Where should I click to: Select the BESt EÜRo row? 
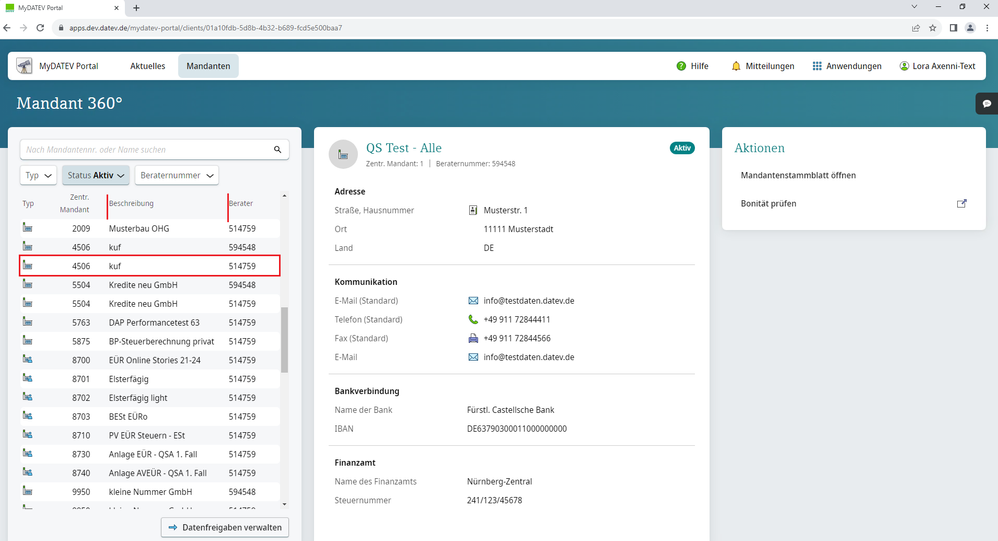pyautogui.click(x=150, y=416)
